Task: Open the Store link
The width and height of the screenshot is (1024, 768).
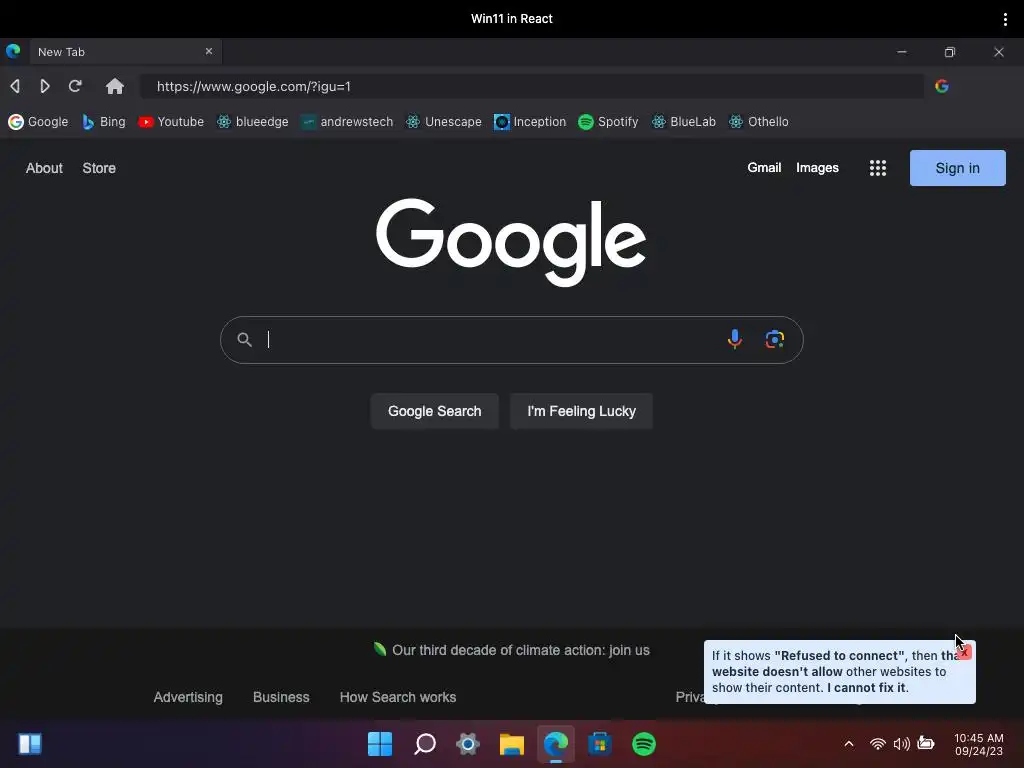Action: tap(99, 168)
